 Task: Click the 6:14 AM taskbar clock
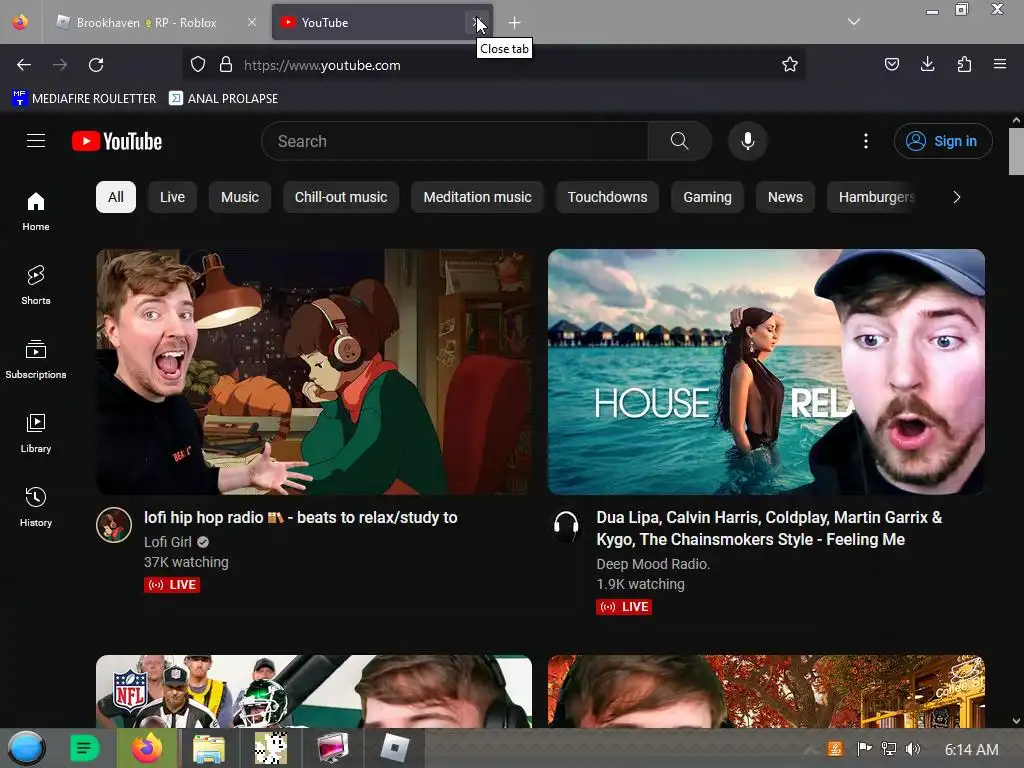[x=972, y=750]
